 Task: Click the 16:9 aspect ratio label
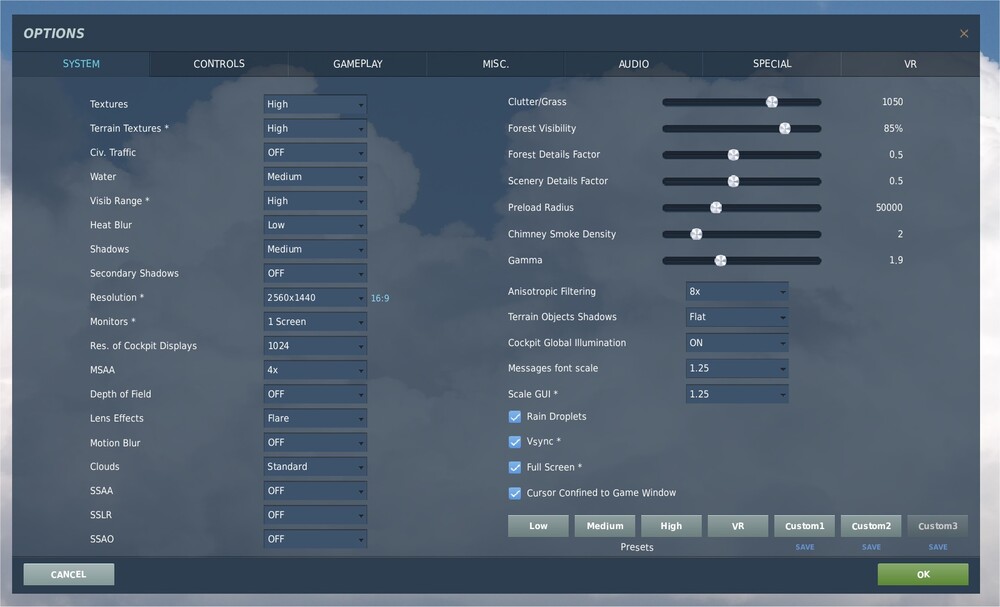point(380,298)
